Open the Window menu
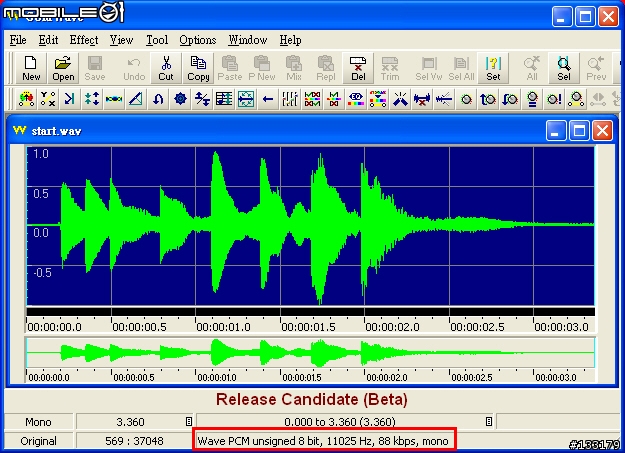The height and width of the screenshot is (453, 625). (248, 40)
